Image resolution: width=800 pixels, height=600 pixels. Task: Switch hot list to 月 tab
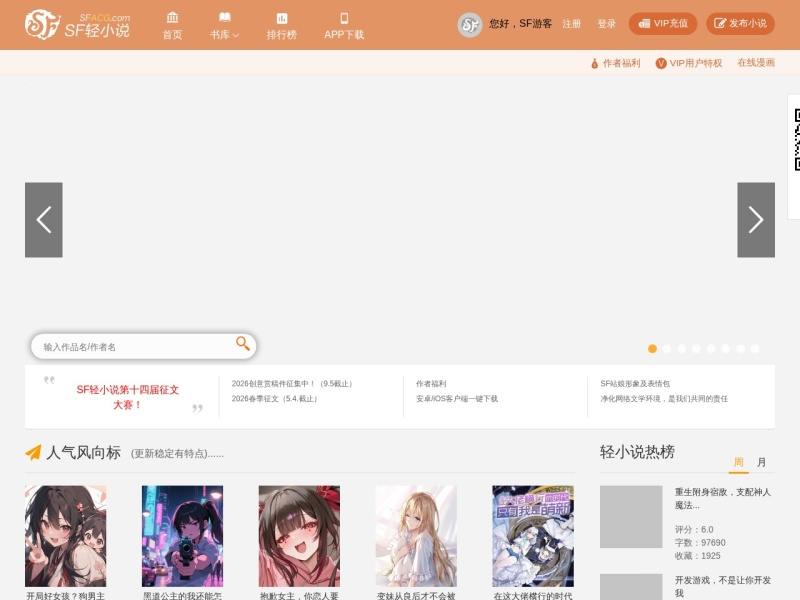761,462
